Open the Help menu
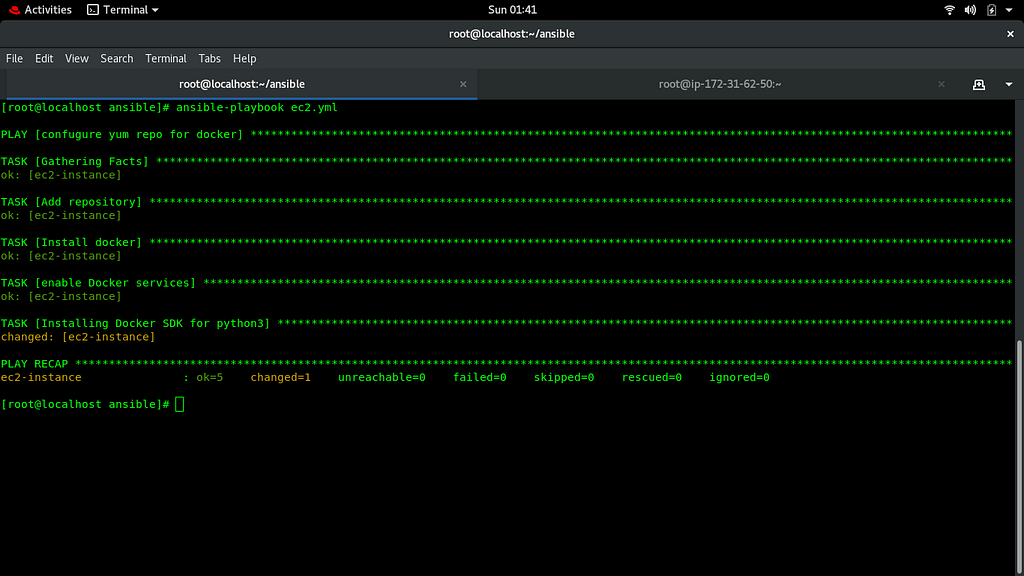Screen dimensions: 1024x576 pos(244,59)
